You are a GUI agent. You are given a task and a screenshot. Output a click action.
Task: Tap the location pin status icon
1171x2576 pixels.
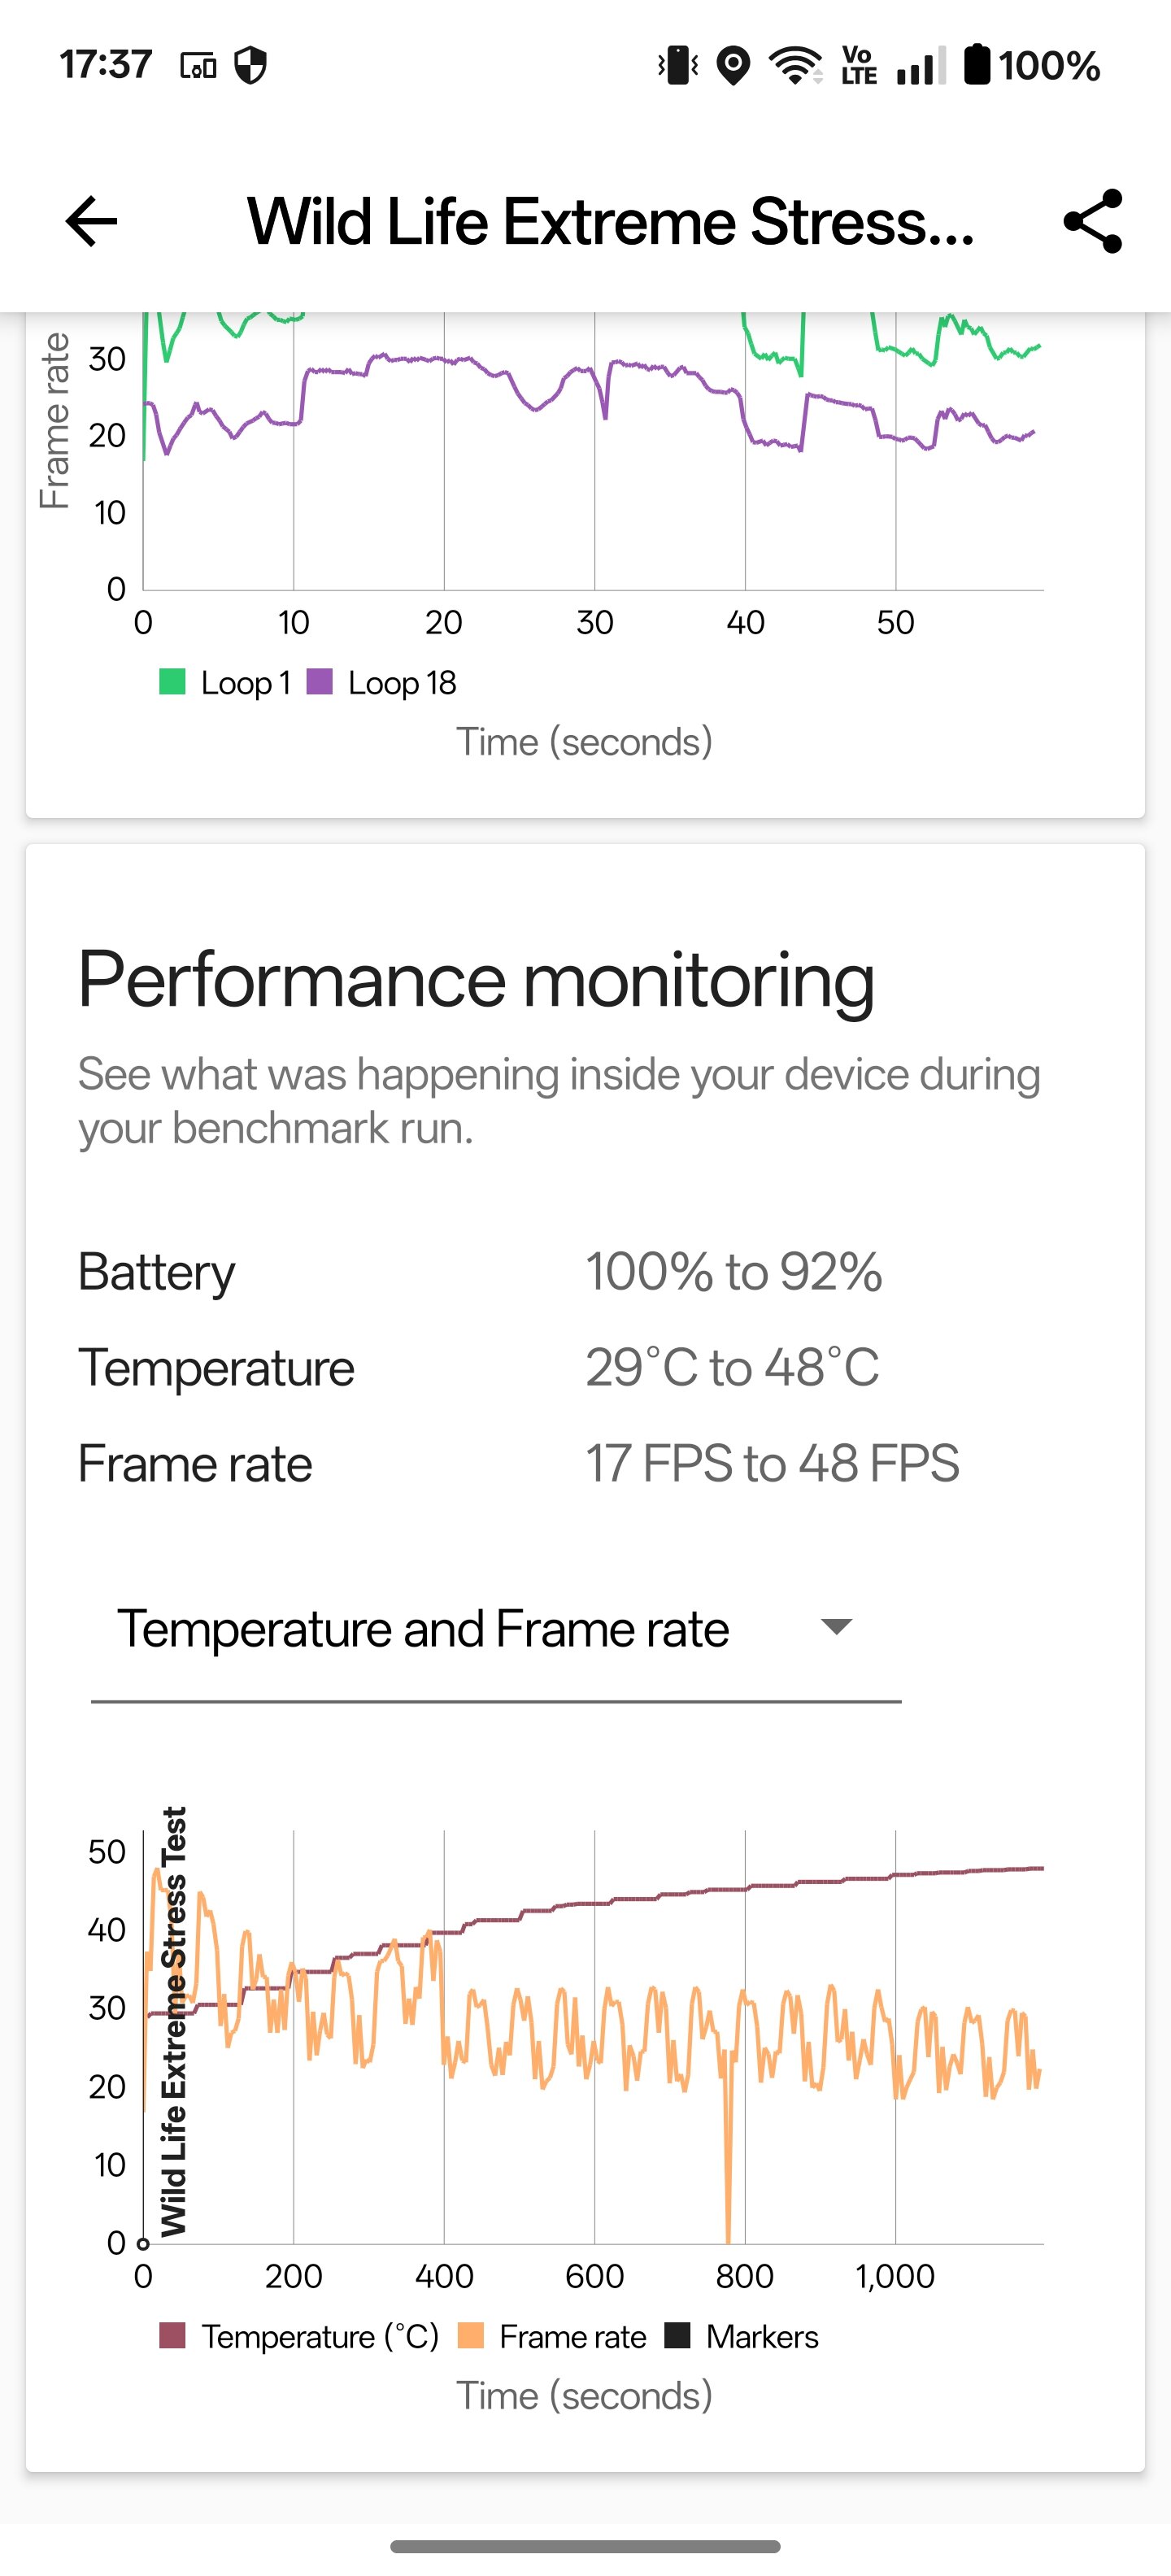734,66
